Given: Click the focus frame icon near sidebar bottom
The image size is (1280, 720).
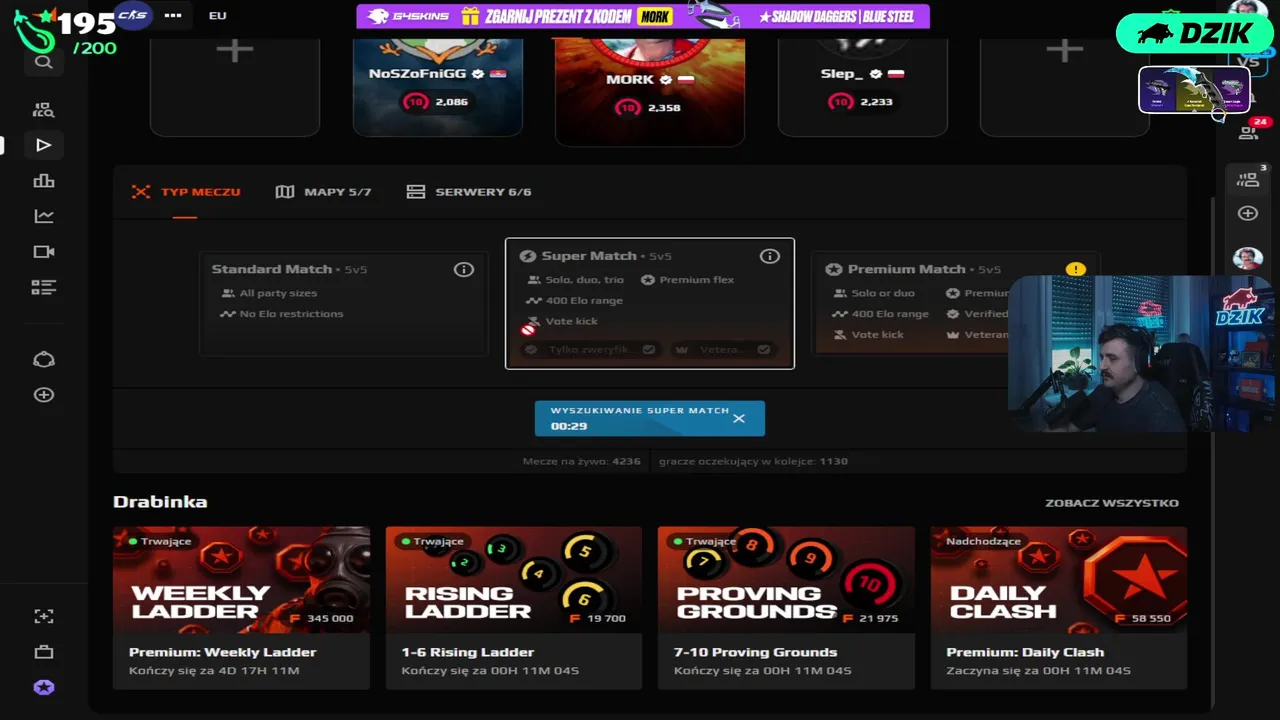Looking at the screenshot, I should click(x=43, y=616).
